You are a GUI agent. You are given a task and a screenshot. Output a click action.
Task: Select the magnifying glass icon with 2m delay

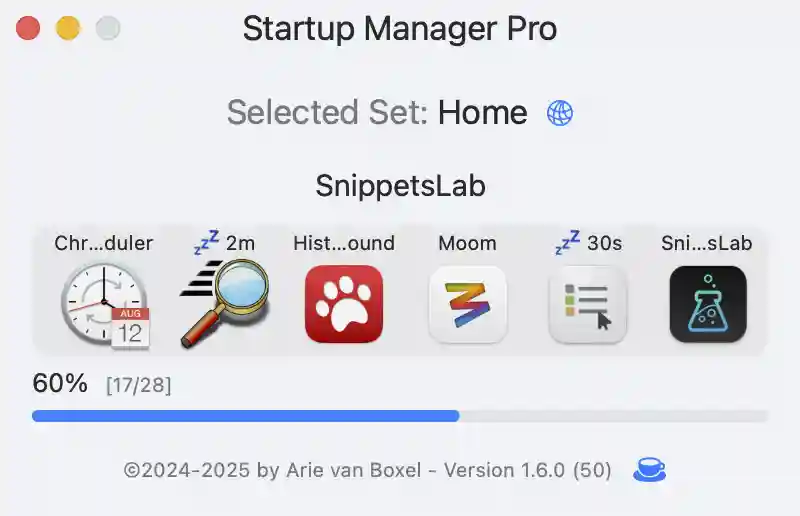click(224, 303)
